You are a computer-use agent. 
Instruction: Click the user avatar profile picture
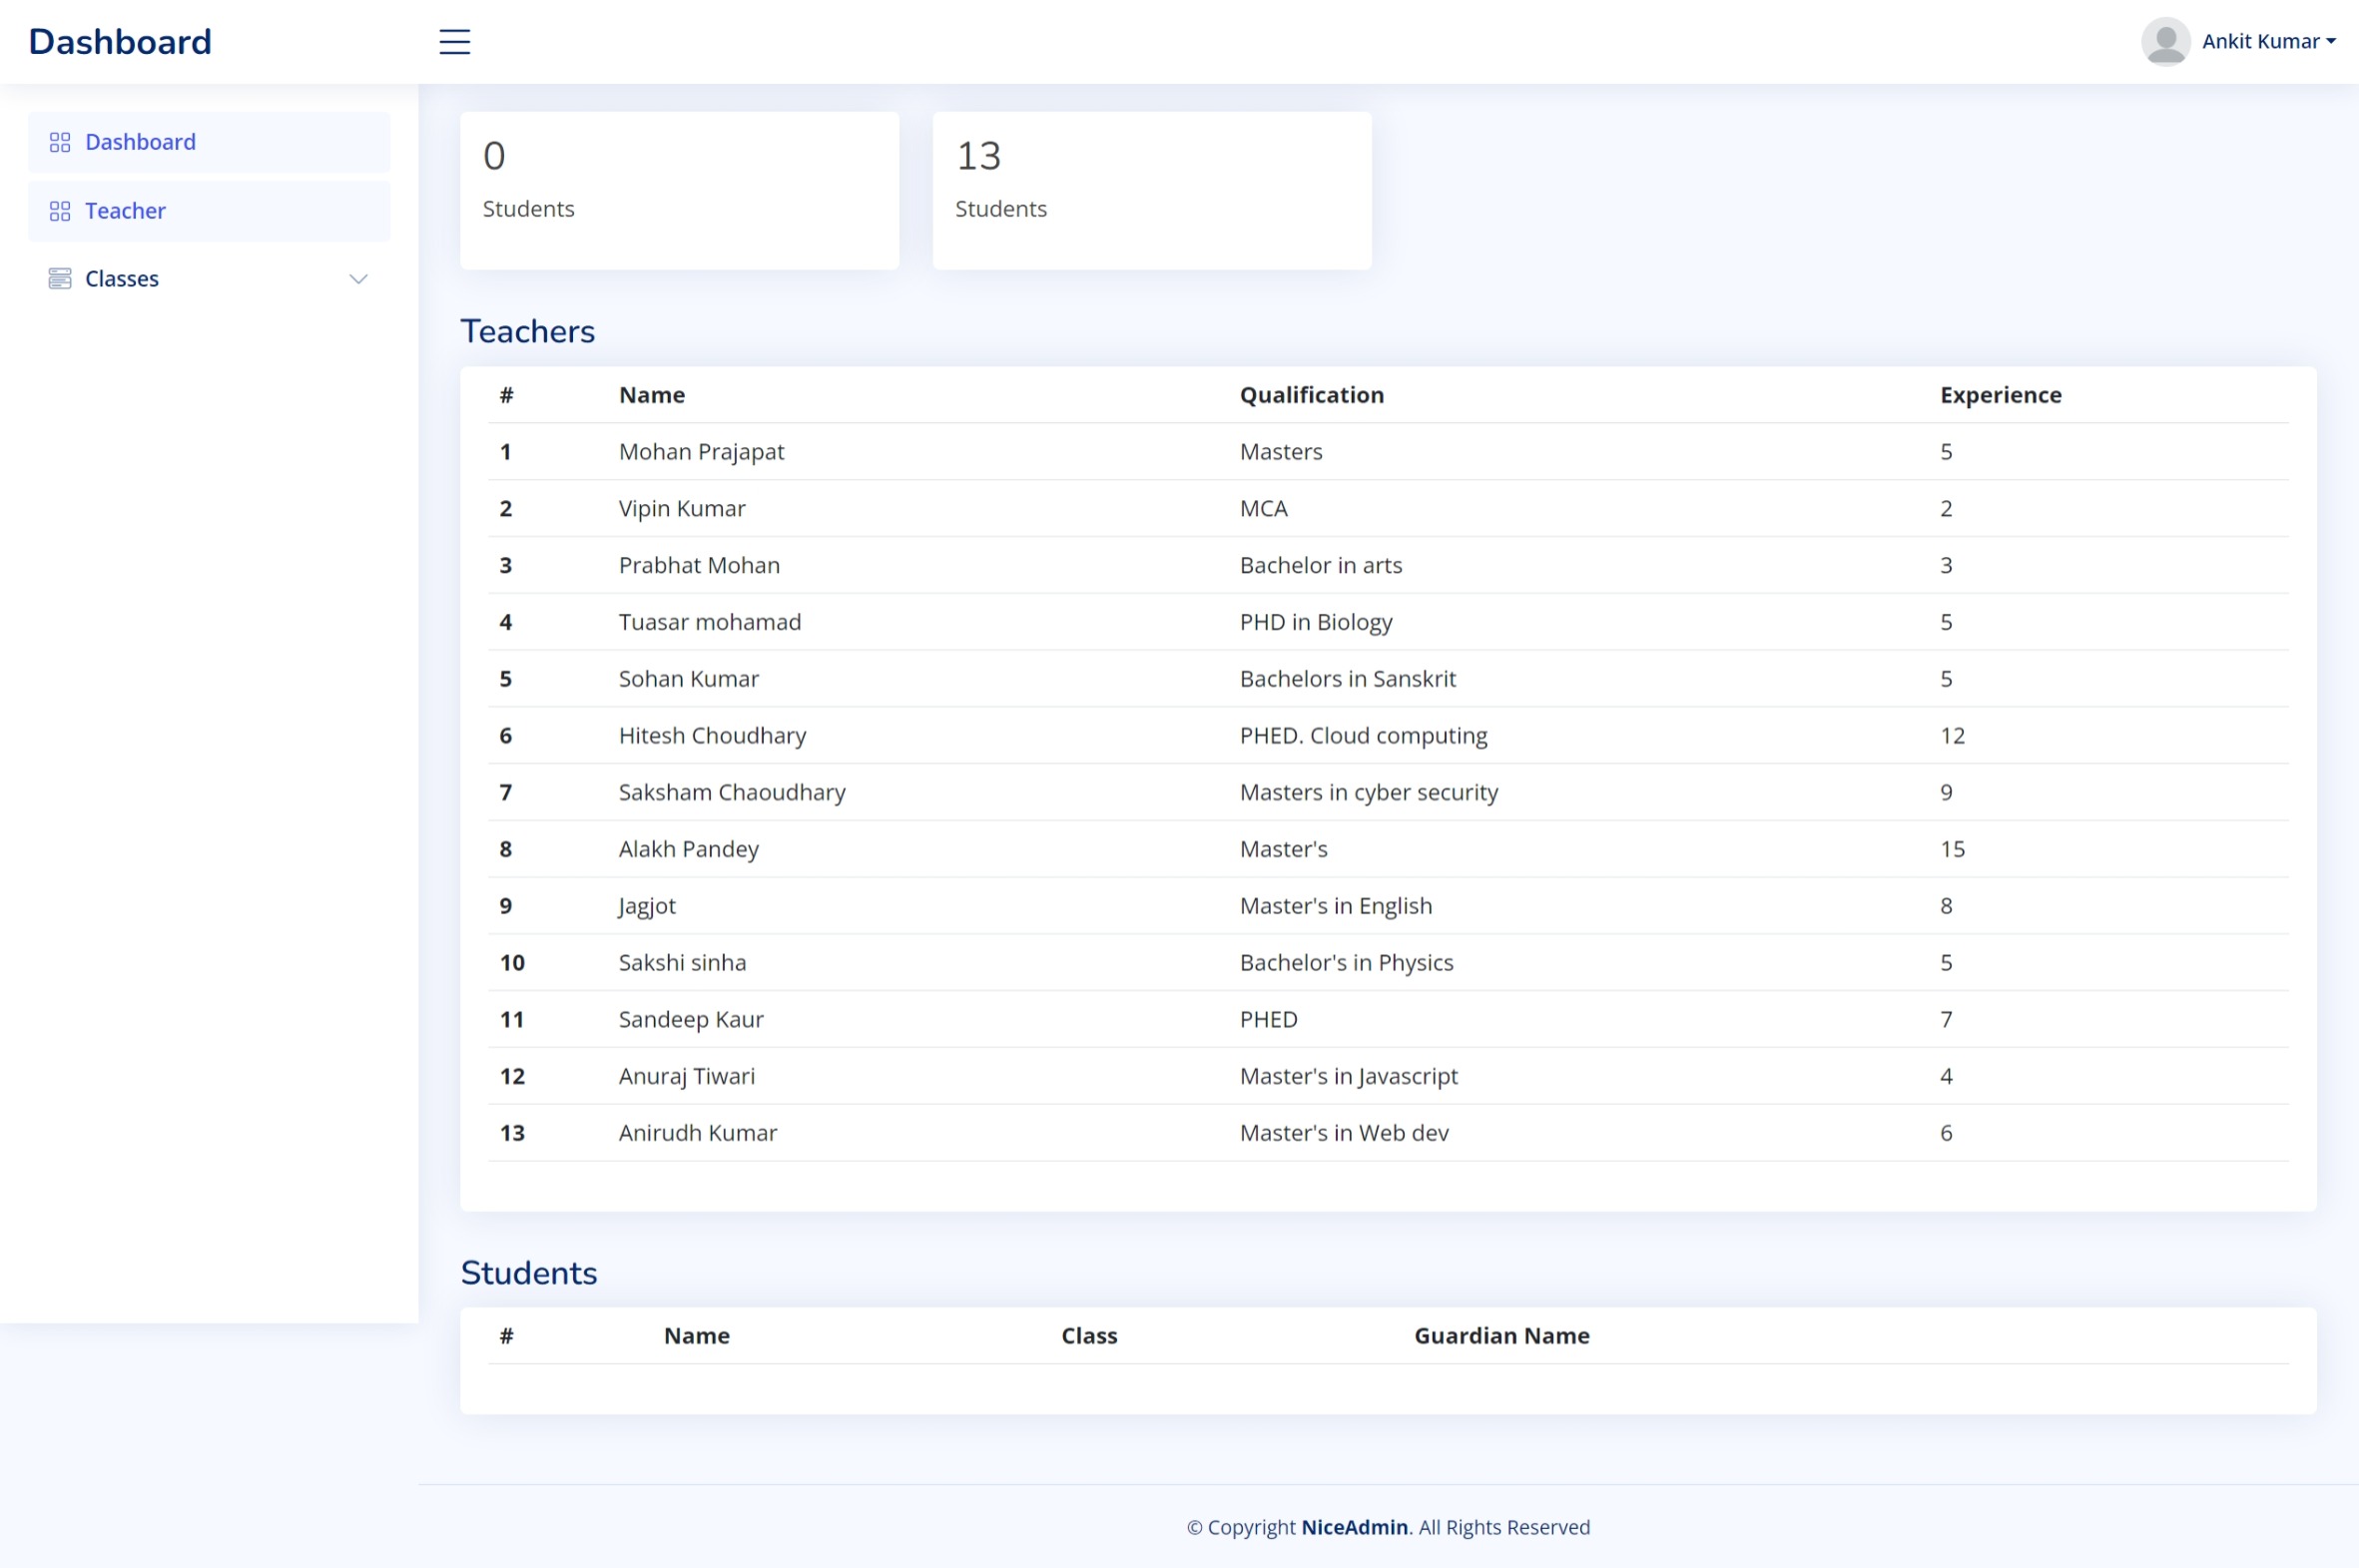(2165, 42)
